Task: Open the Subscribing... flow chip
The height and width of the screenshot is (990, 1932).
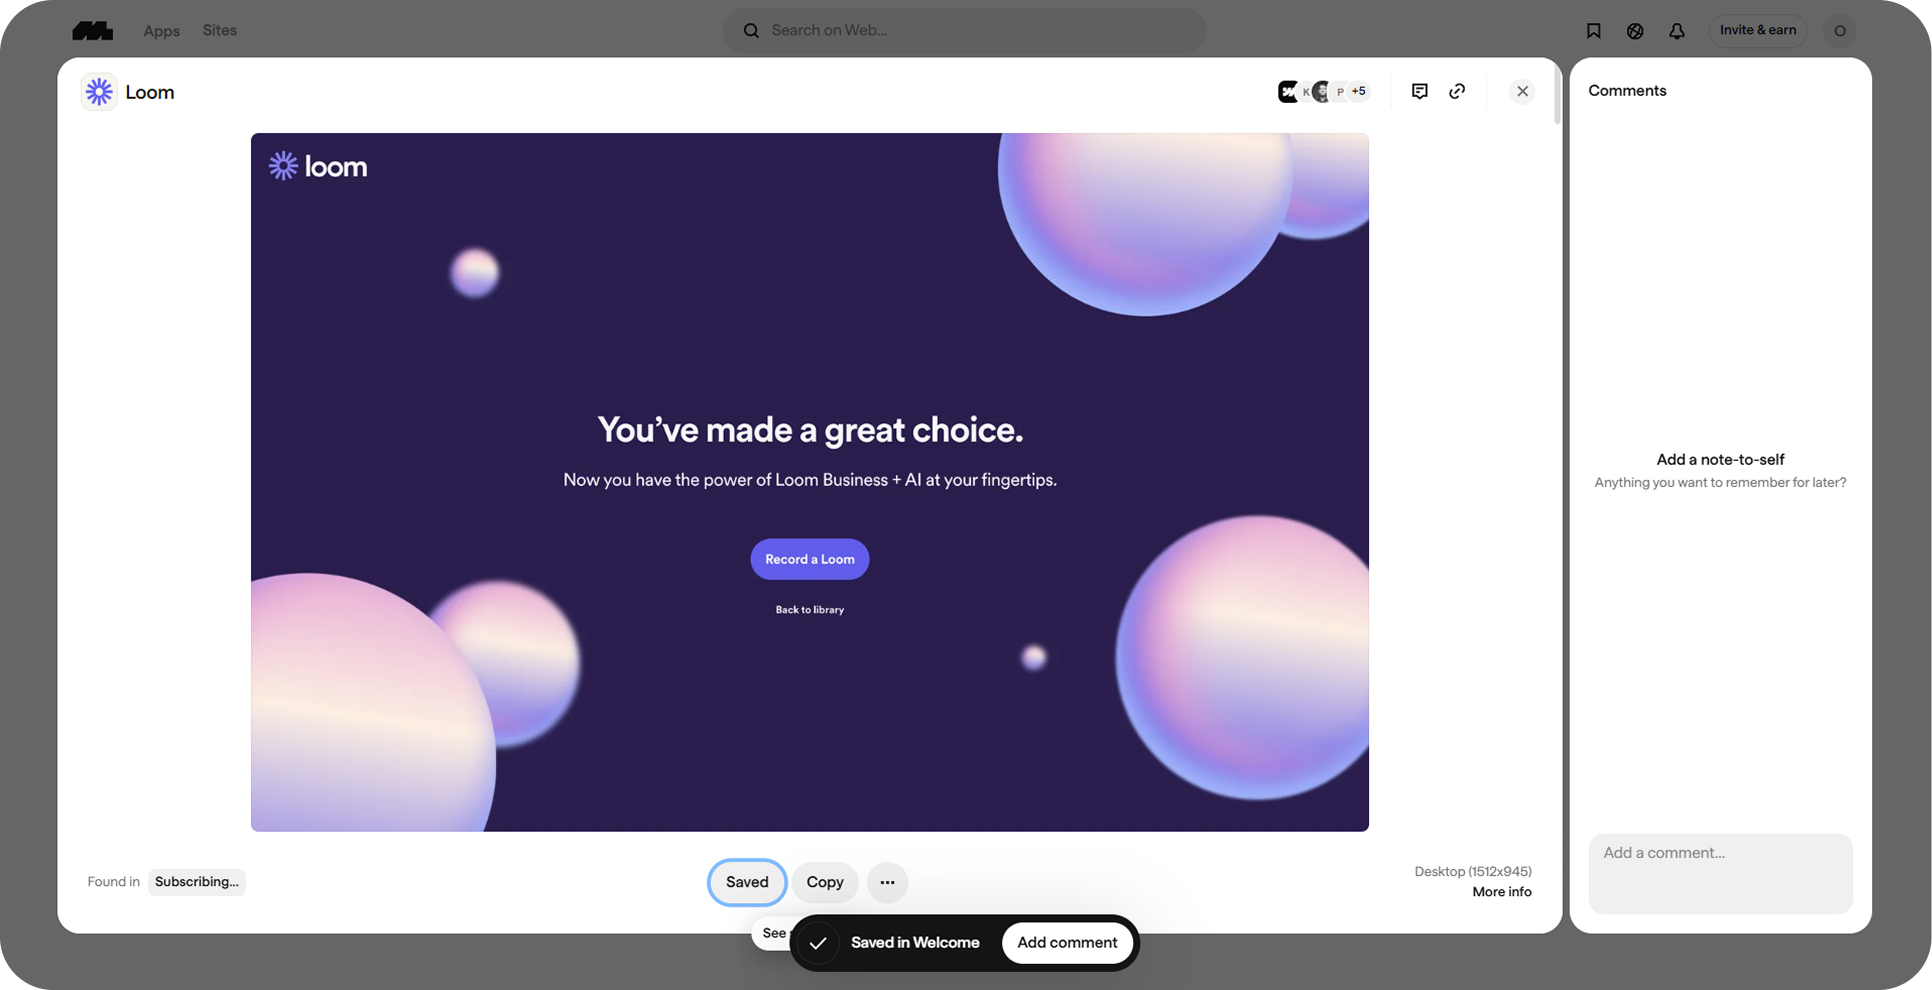Action: click(x=197, y=882)
